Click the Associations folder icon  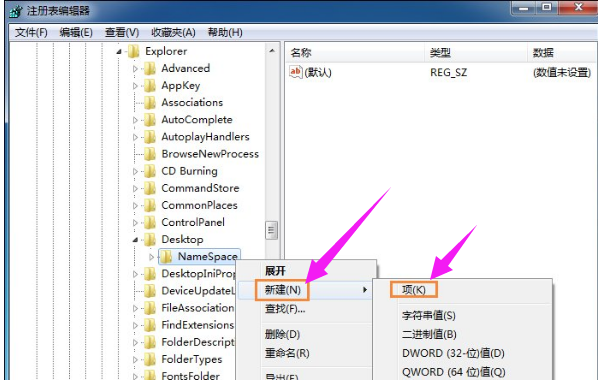[150, 103]
